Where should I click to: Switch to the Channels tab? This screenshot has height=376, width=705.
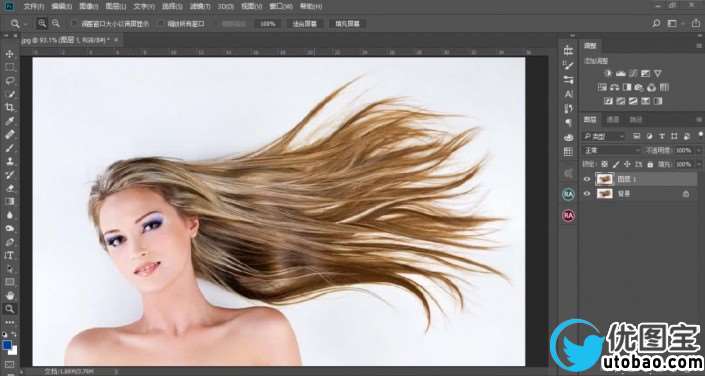(613, 120)
